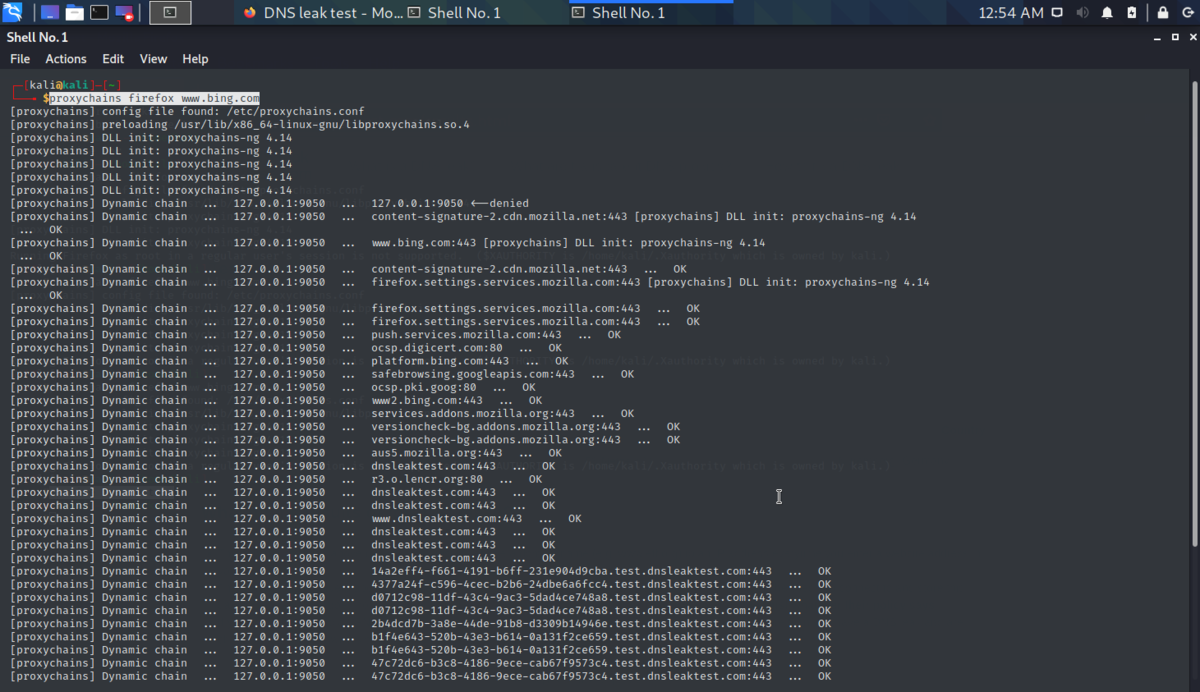Click OK at end of r3.o.lencr.org line
The width and height of the screenshot is (1200, 692).
click(536, 479)
